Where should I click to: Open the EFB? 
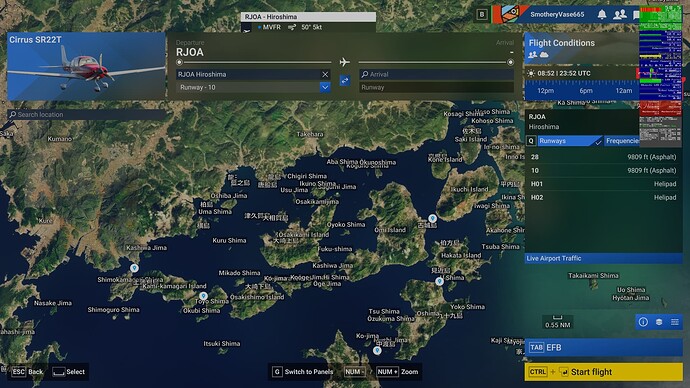point(603,348)
